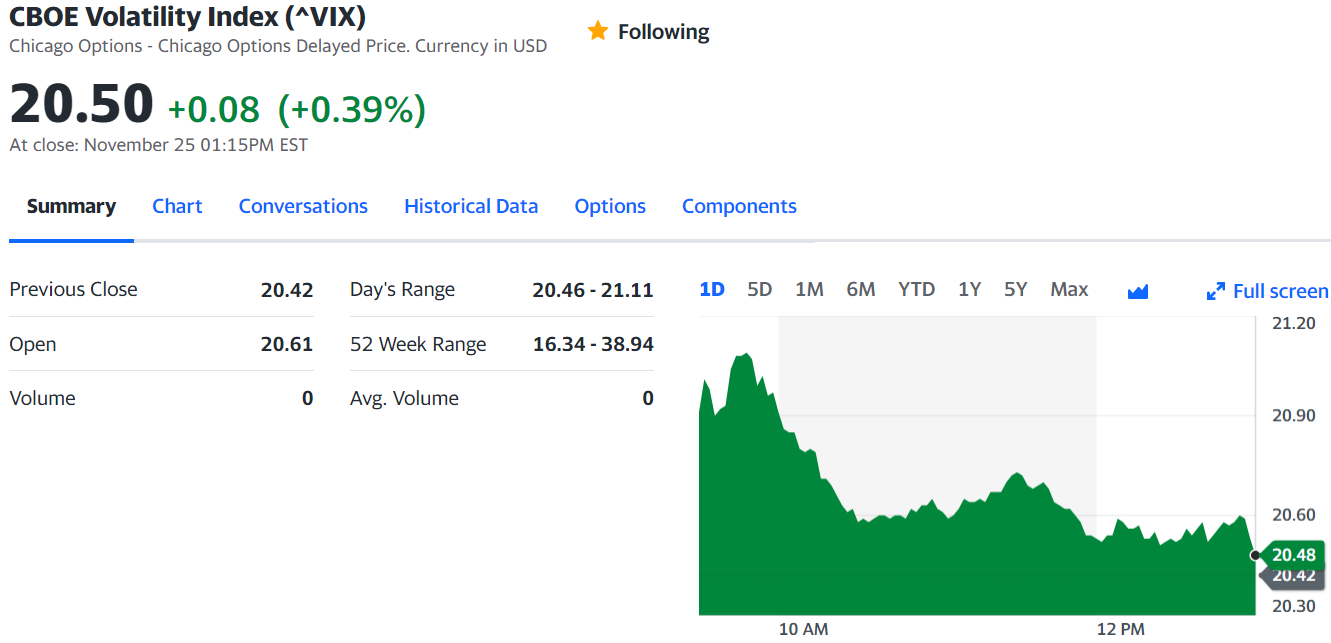This screenshot has width=1331, height=643.
Task: Go to the Historical Data tab
Action: click(x=471, y=206)
